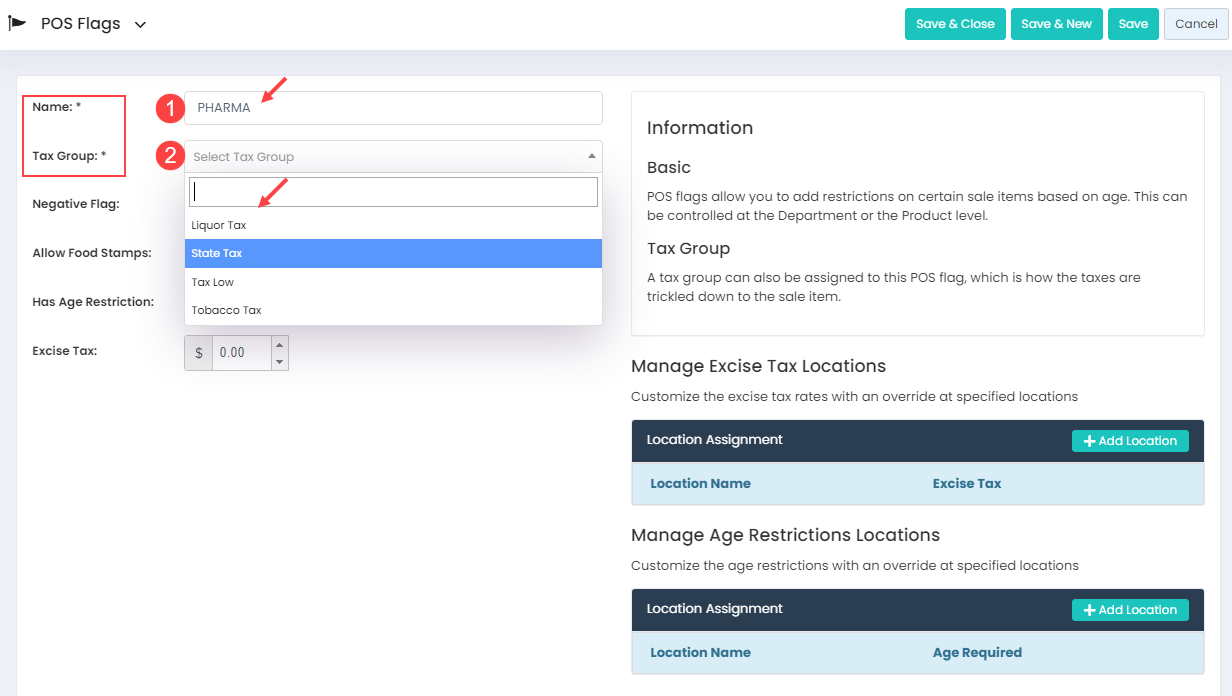Click the Excise Tax column header
The width and height of the screenshot is (1232, 696).
(x=966, y=483)
